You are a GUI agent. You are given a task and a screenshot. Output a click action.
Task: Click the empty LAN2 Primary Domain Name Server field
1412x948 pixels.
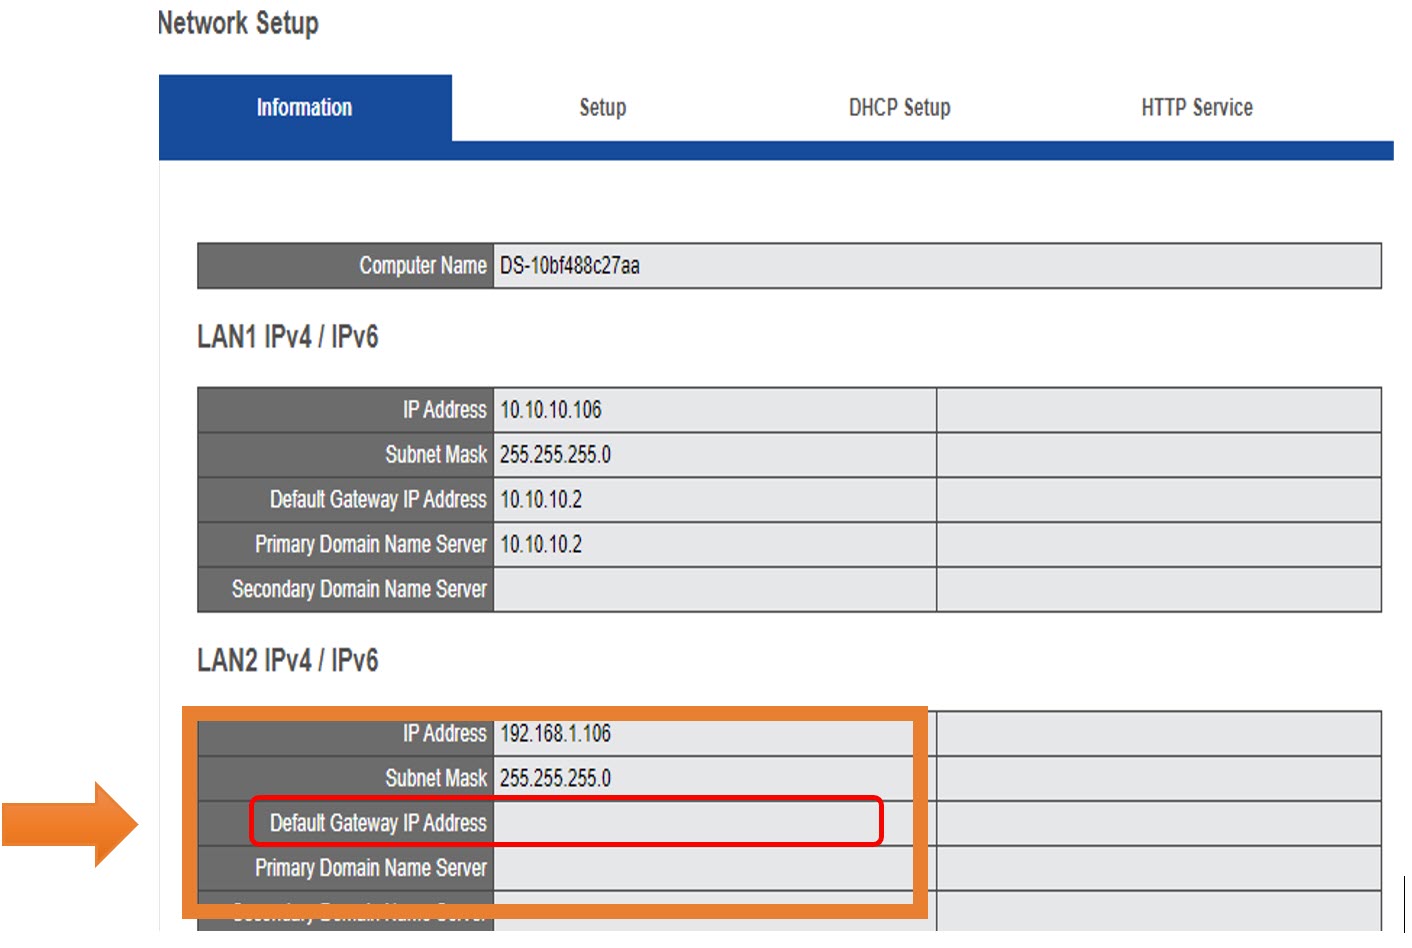tap(700, 868)
